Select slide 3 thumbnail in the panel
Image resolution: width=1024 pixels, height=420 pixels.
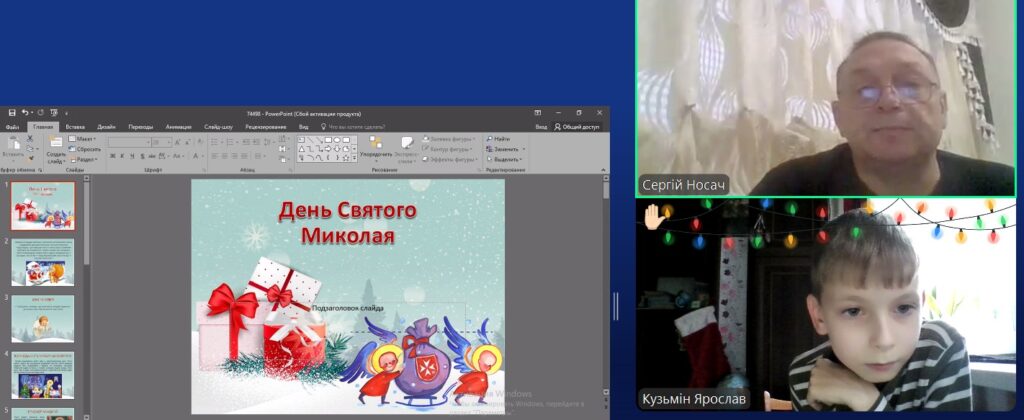[43, 319]
